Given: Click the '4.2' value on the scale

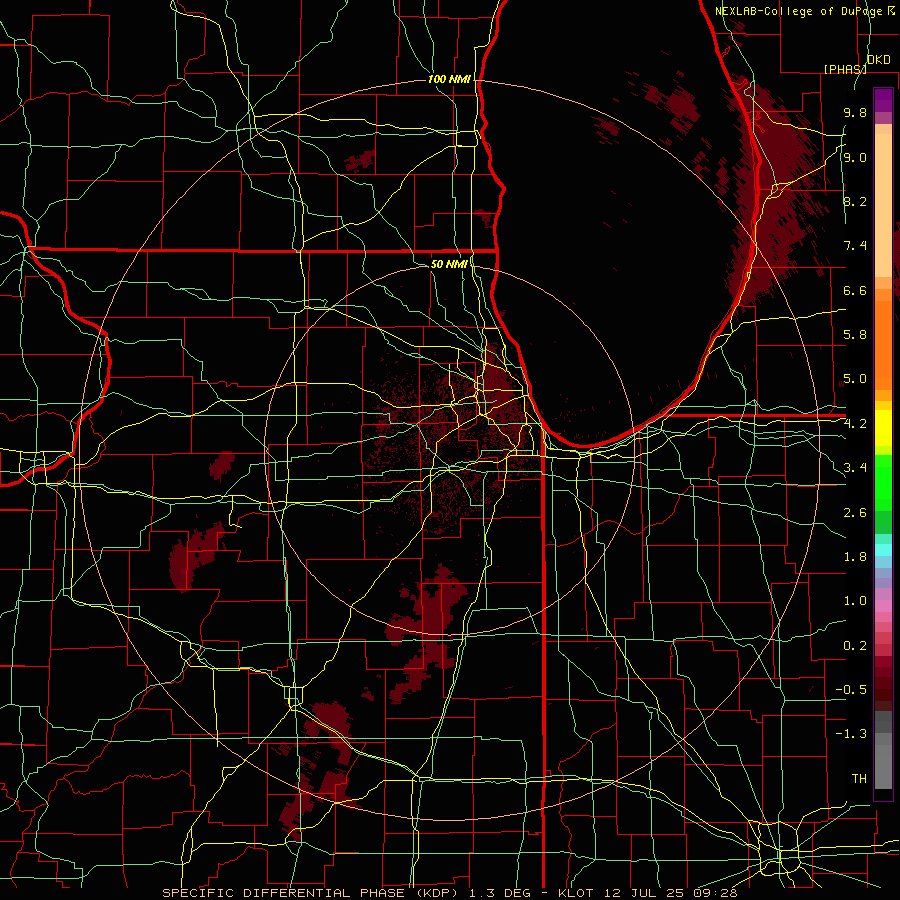Looking at the screenshot, I should (855, 424).
